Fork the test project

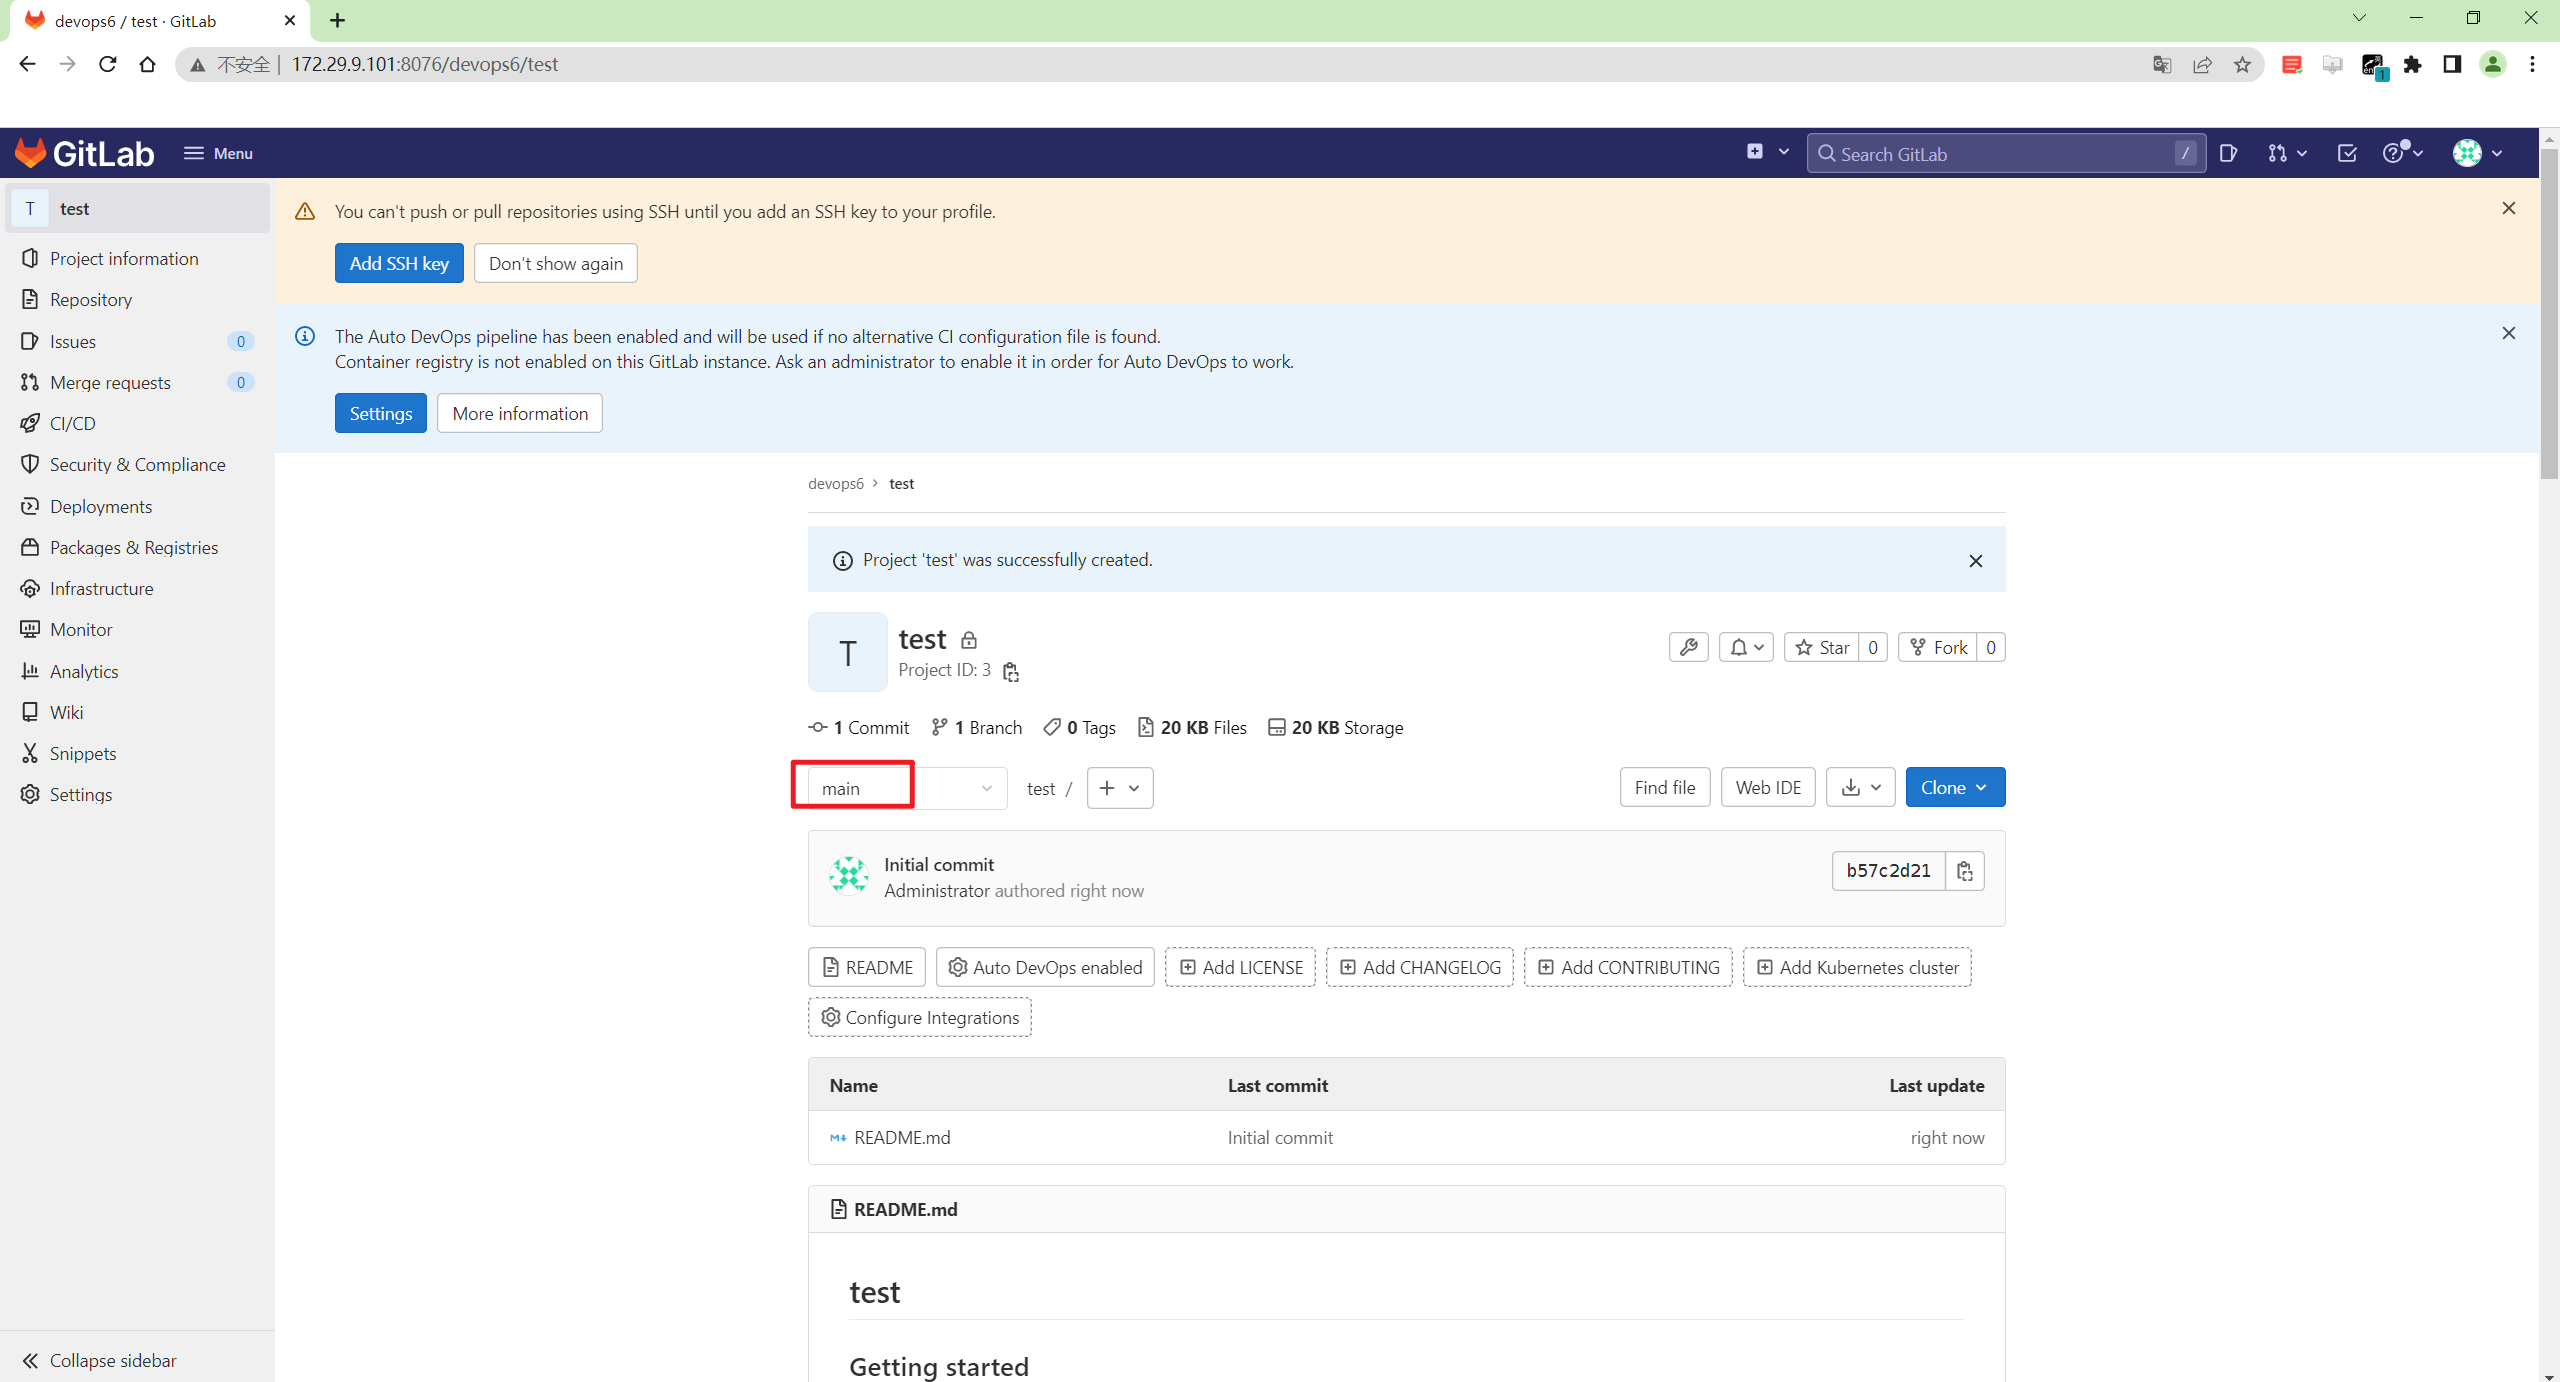1937,647
